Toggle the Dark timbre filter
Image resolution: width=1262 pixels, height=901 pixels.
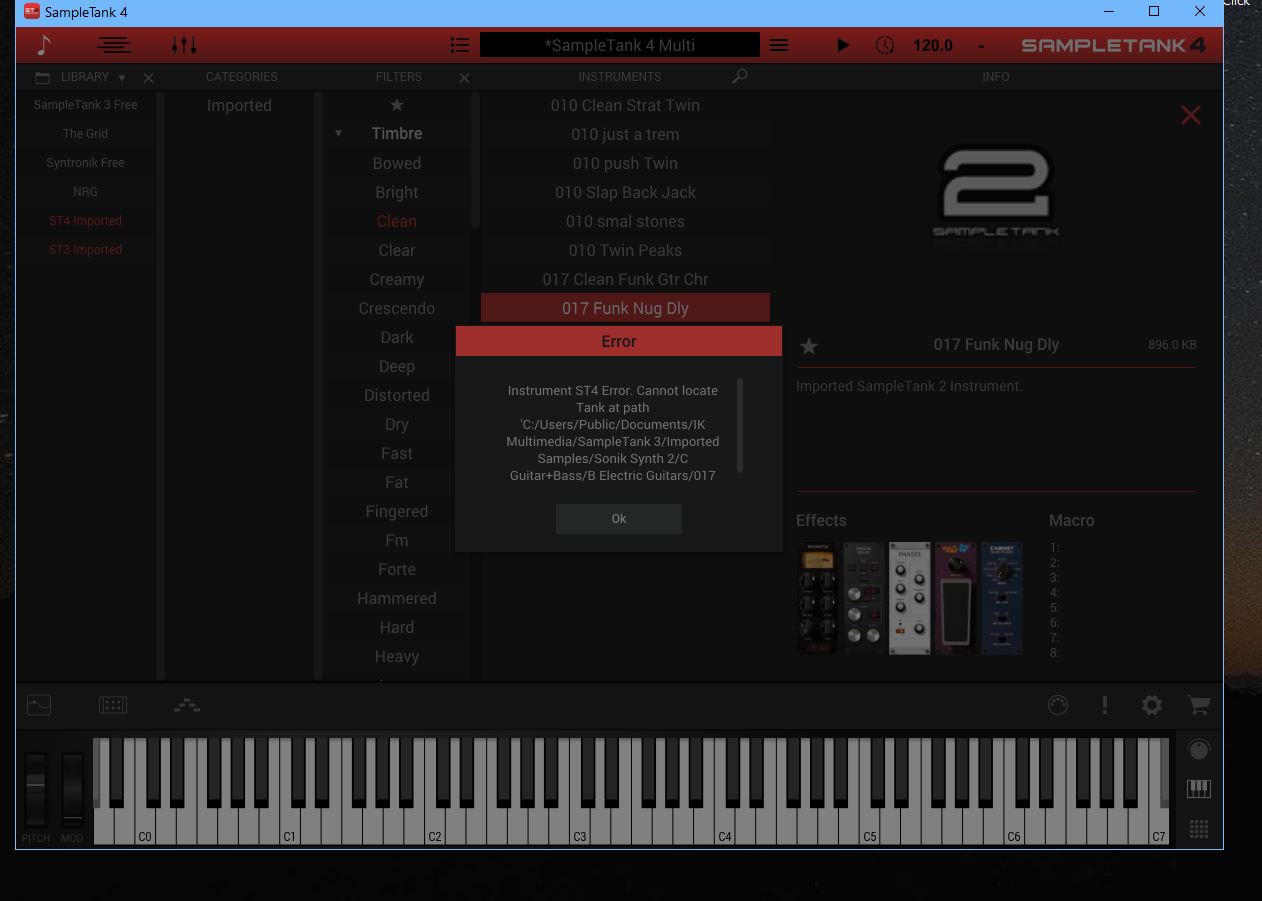click(x=397, y=337)
